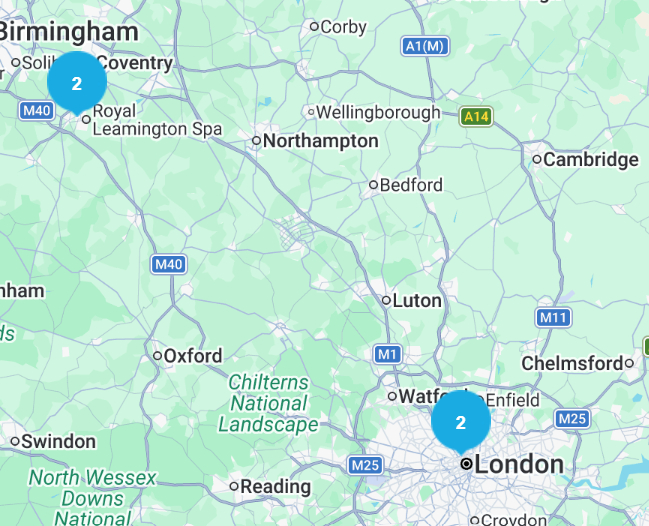Image resolution: width=649 pixels, height=526 pixels.
Task: Click the Wellingborough town label
Action: (x=378, y=113)
